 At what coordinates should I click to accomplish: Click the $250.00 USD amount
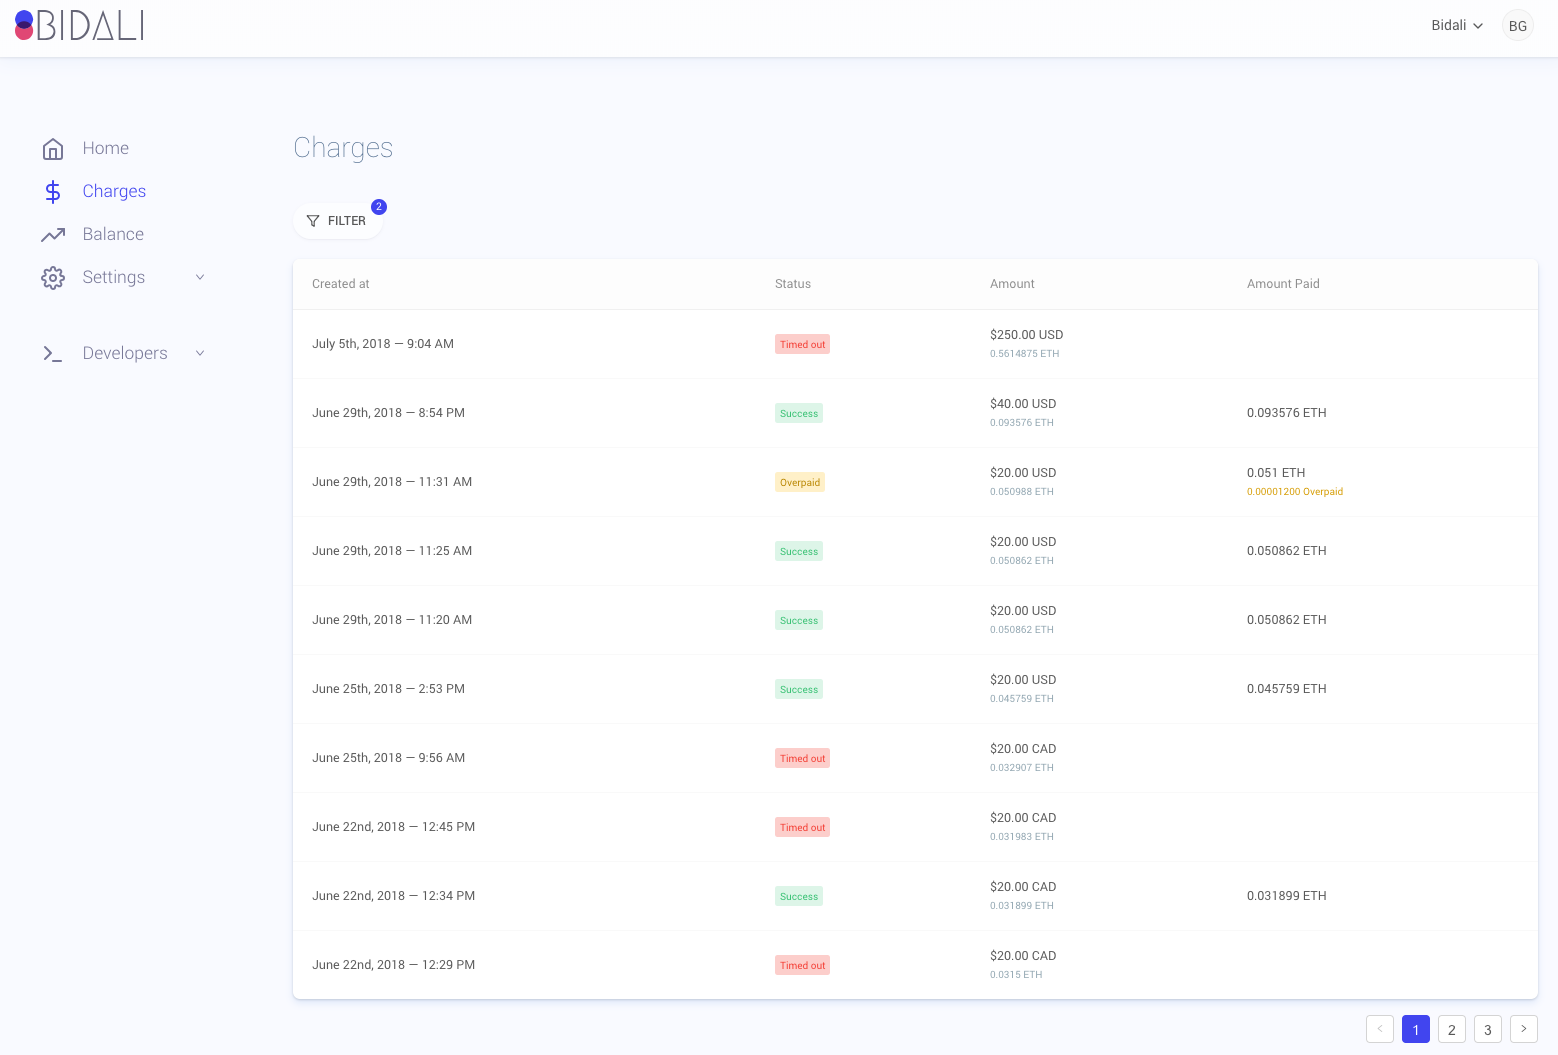1027,335
